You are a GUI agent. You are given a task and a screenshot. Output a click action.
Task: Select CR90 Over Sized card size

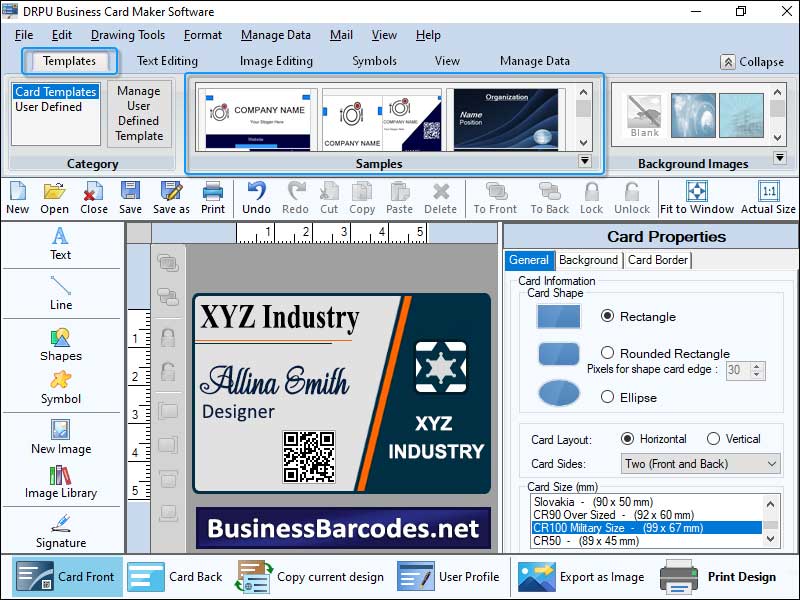646,515
